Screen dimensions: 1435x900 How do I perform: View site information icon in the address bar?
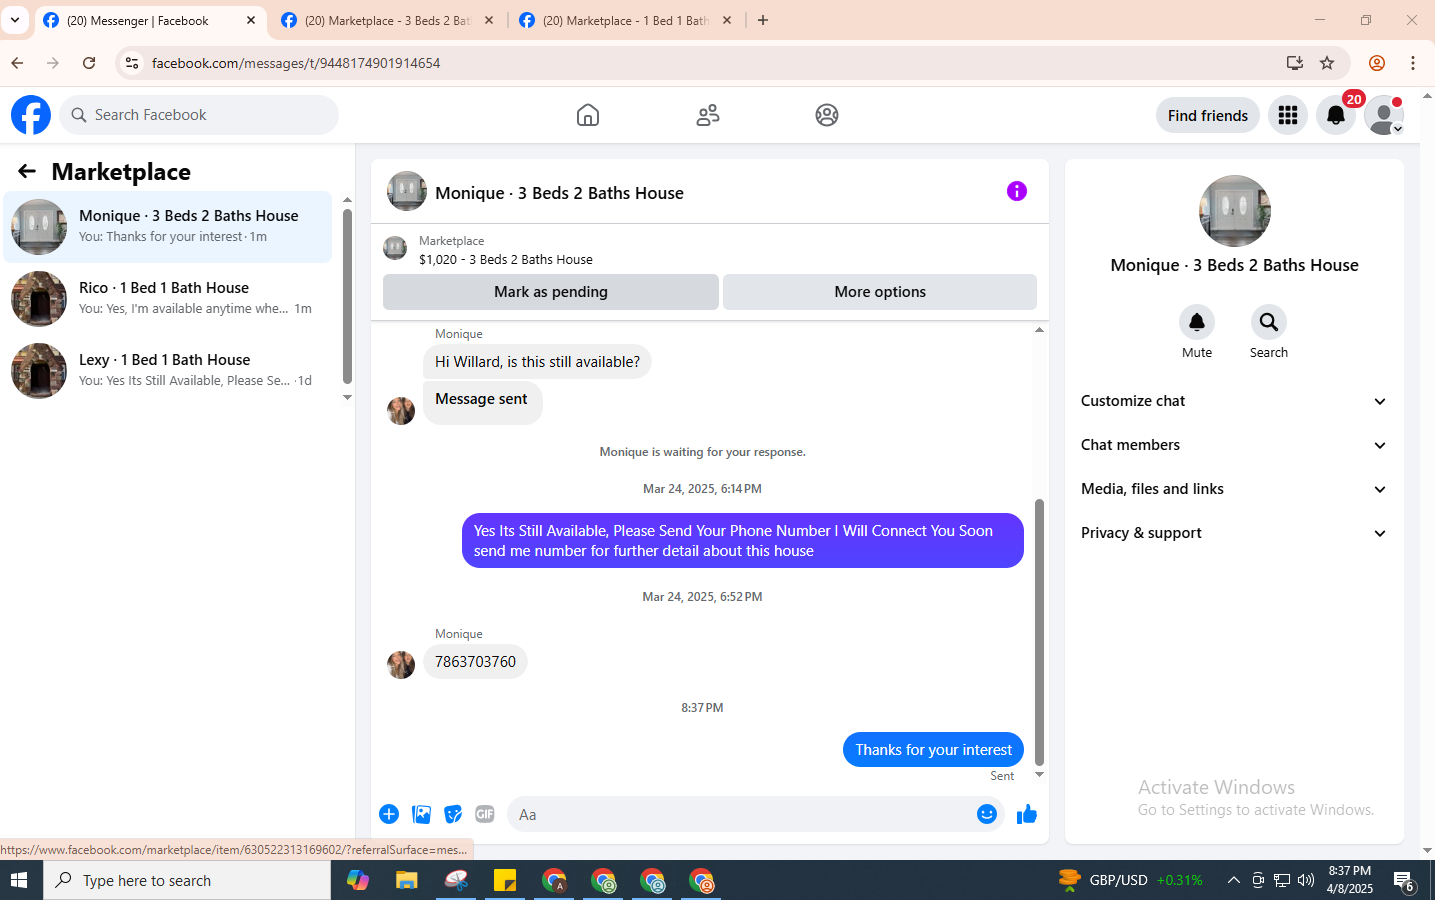131,63
